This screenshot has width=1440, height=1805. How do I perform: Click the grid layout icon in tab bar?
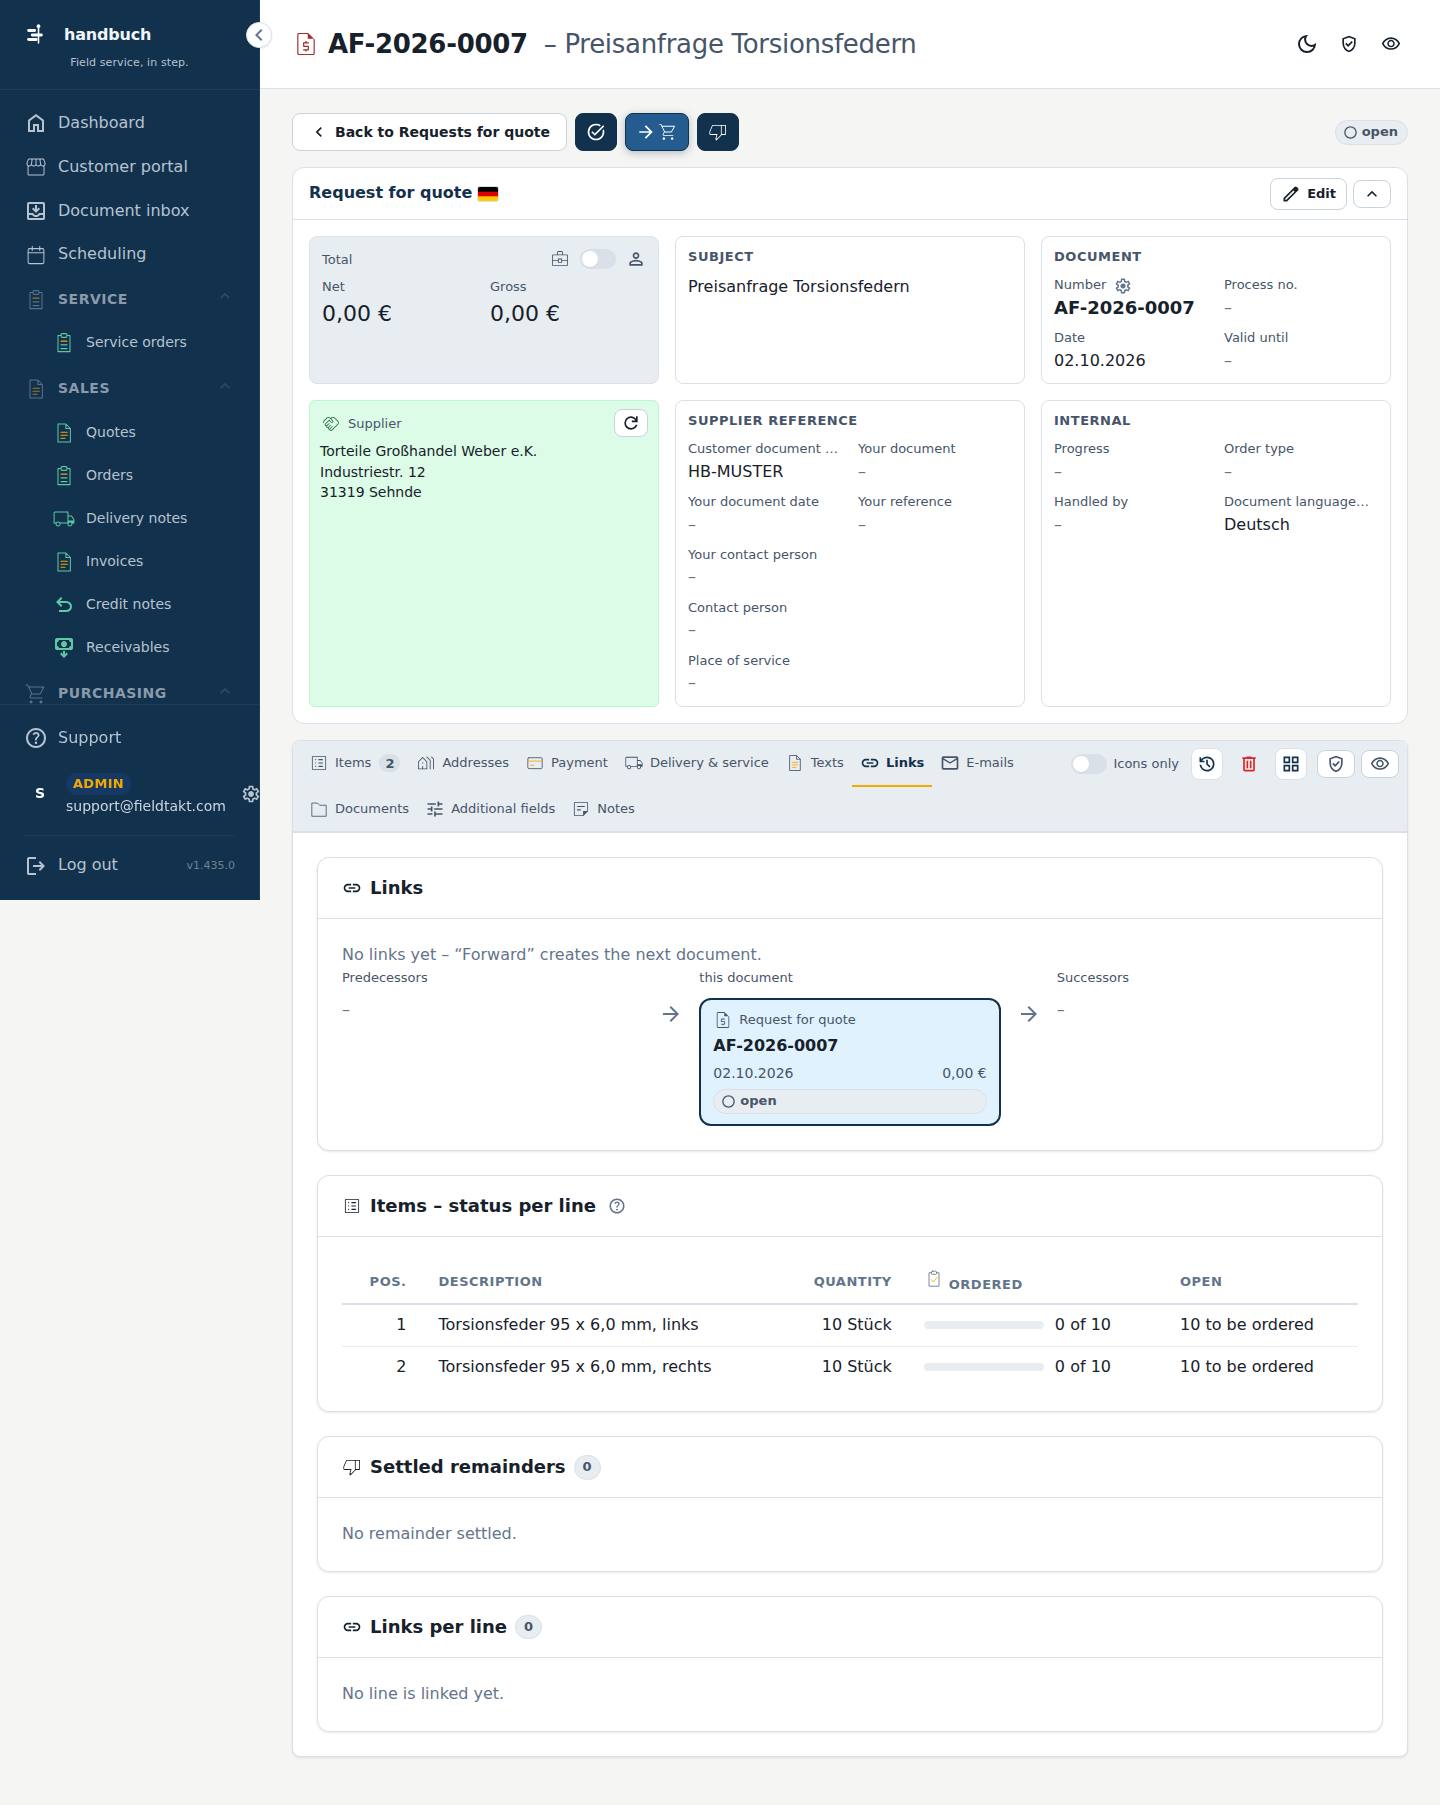click(x=1291, y=764)
